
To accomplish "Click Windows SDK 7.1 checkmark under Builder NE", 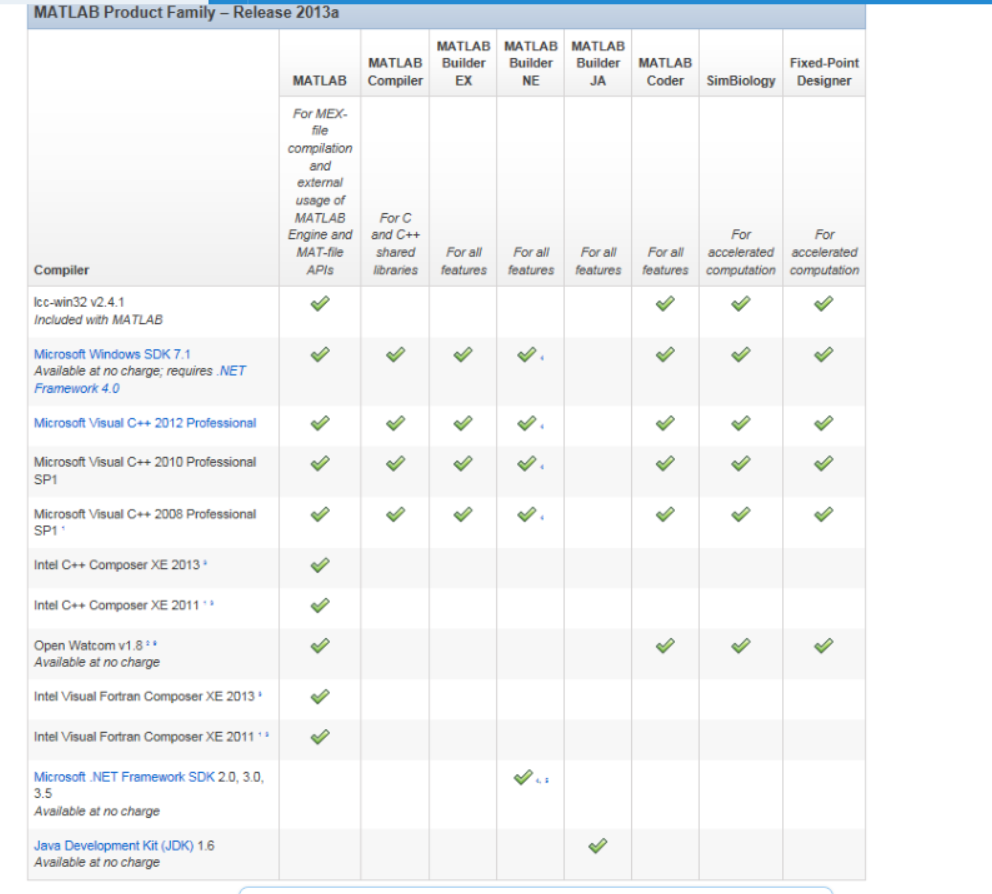I will pyautogui.click(x=526, y=354).
